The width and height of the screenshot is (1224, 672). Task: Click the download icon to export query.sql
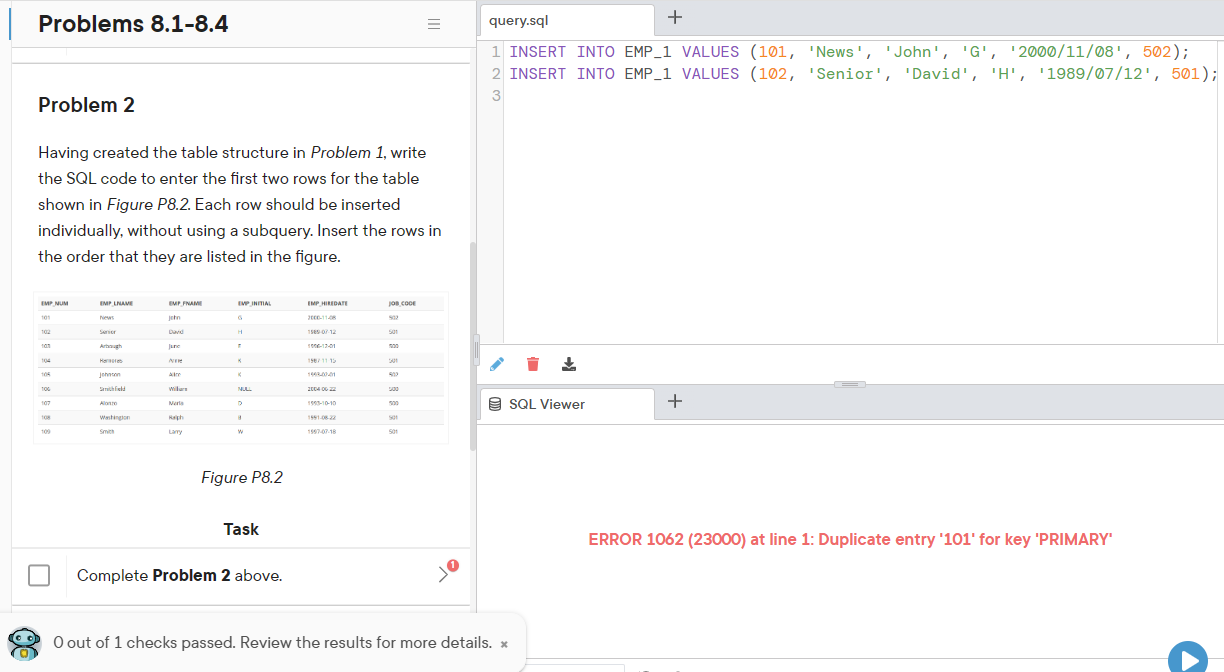click(569, 364)
